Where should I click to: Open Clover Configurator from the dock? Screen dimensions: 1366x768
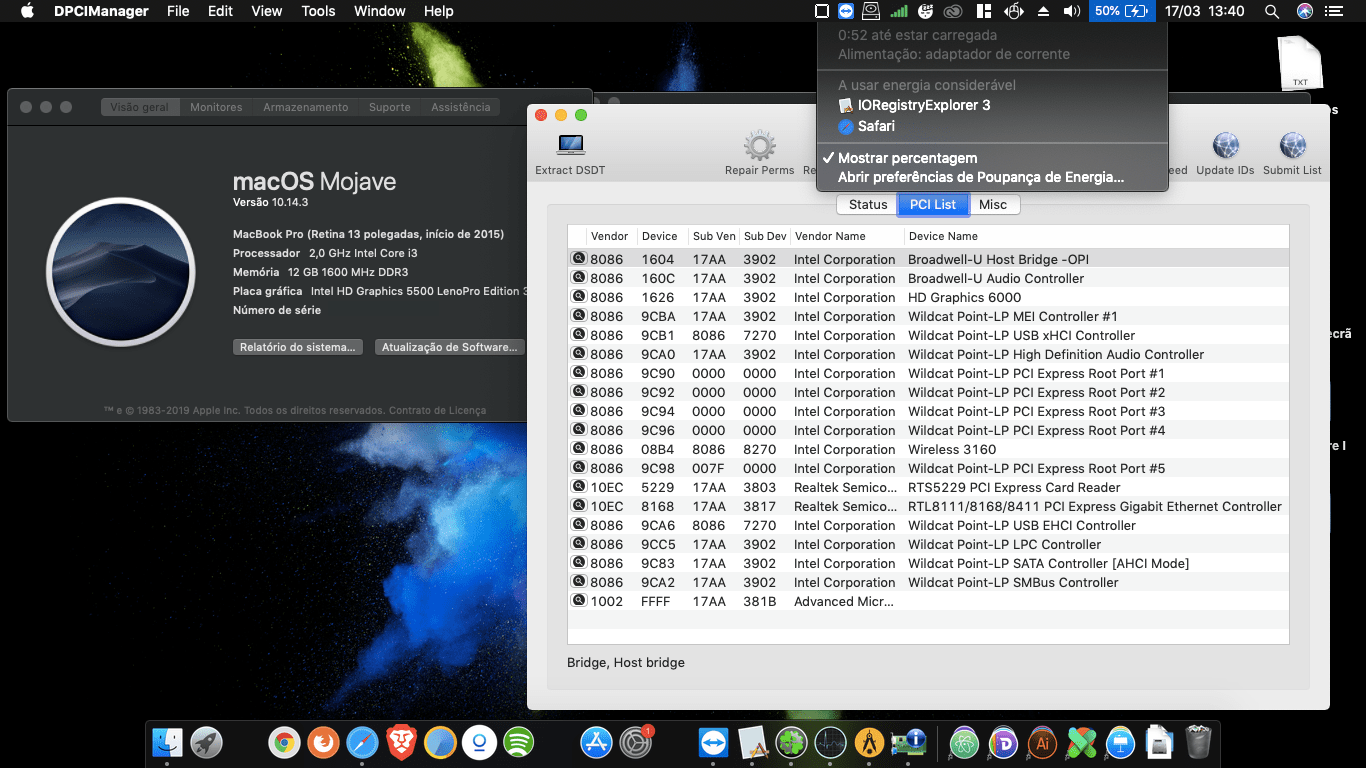pos(790,743)
